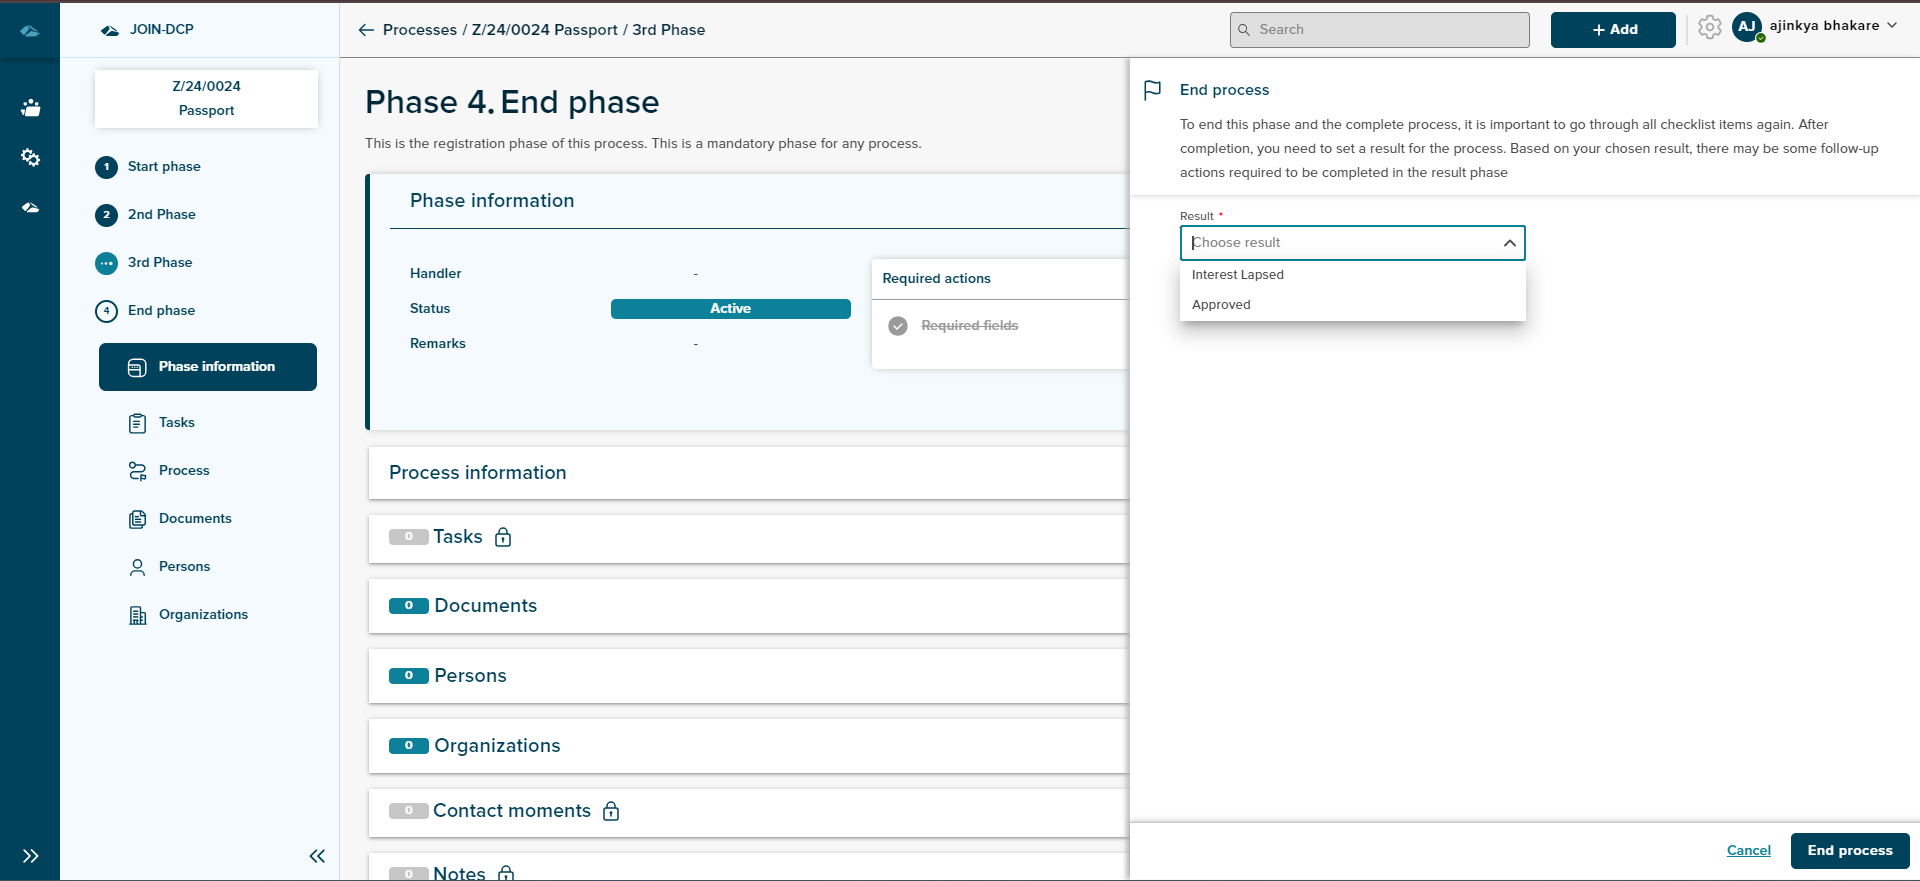This screenshot has height=881, width=1920.
Task: Click the settings gear icon in top bar
Action: (x=1709, y=28)
